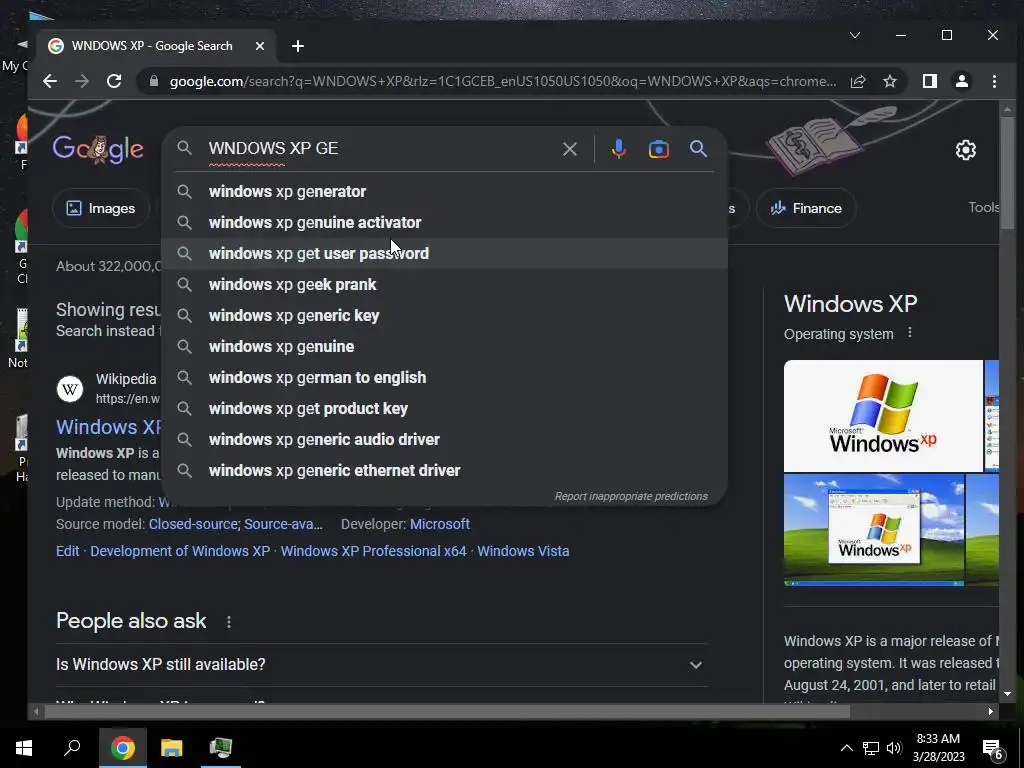Choose suggestion 'windows xp get user password'
Image resolution: width=1024 pixels, height=768 pixels.
click(x=444, y=253)
